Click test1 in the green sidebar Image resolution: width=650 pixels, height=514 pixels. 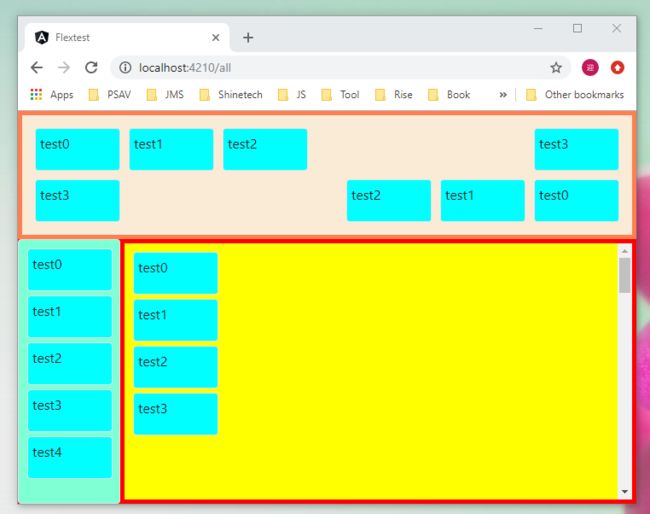pyautogui.click(x=70, y=317)
